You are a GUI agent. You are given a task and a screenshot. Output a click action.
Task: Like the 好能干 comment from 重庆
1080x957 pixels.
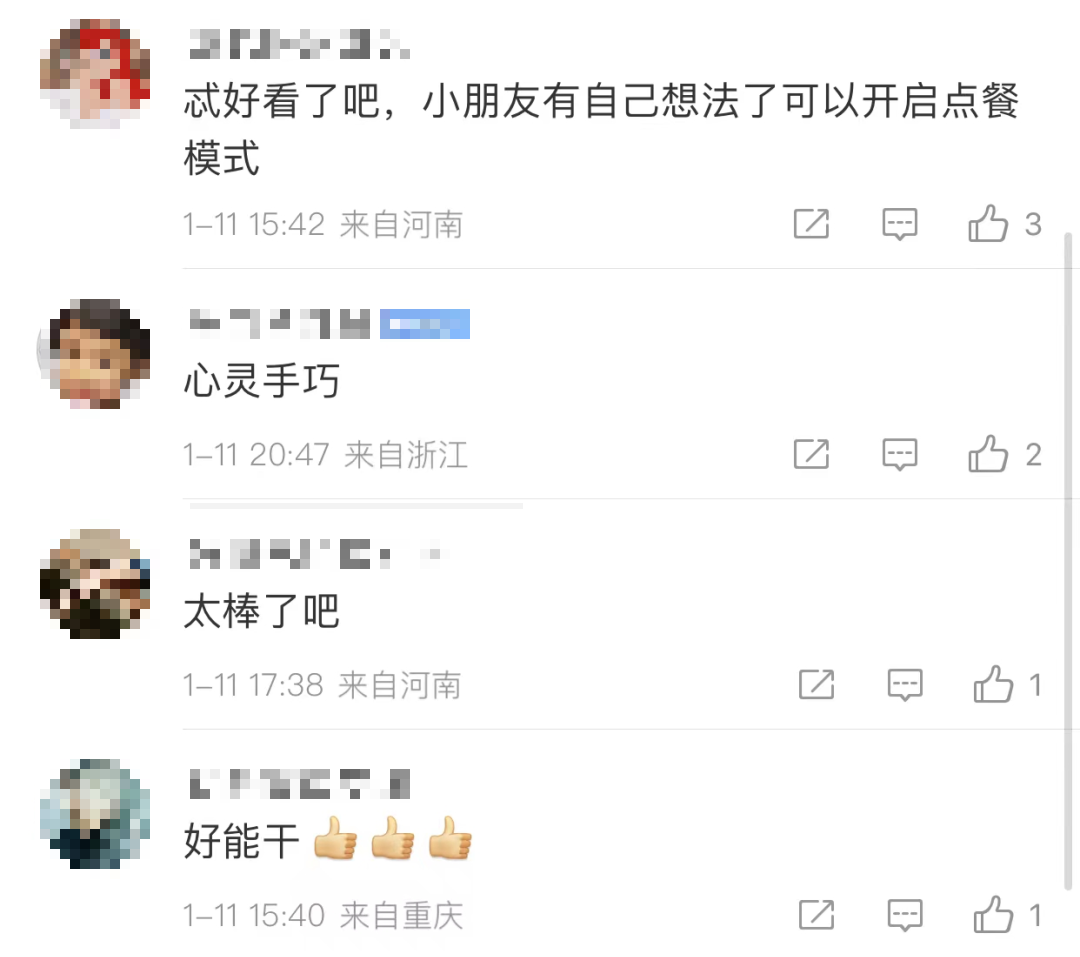tap(993, 914)
